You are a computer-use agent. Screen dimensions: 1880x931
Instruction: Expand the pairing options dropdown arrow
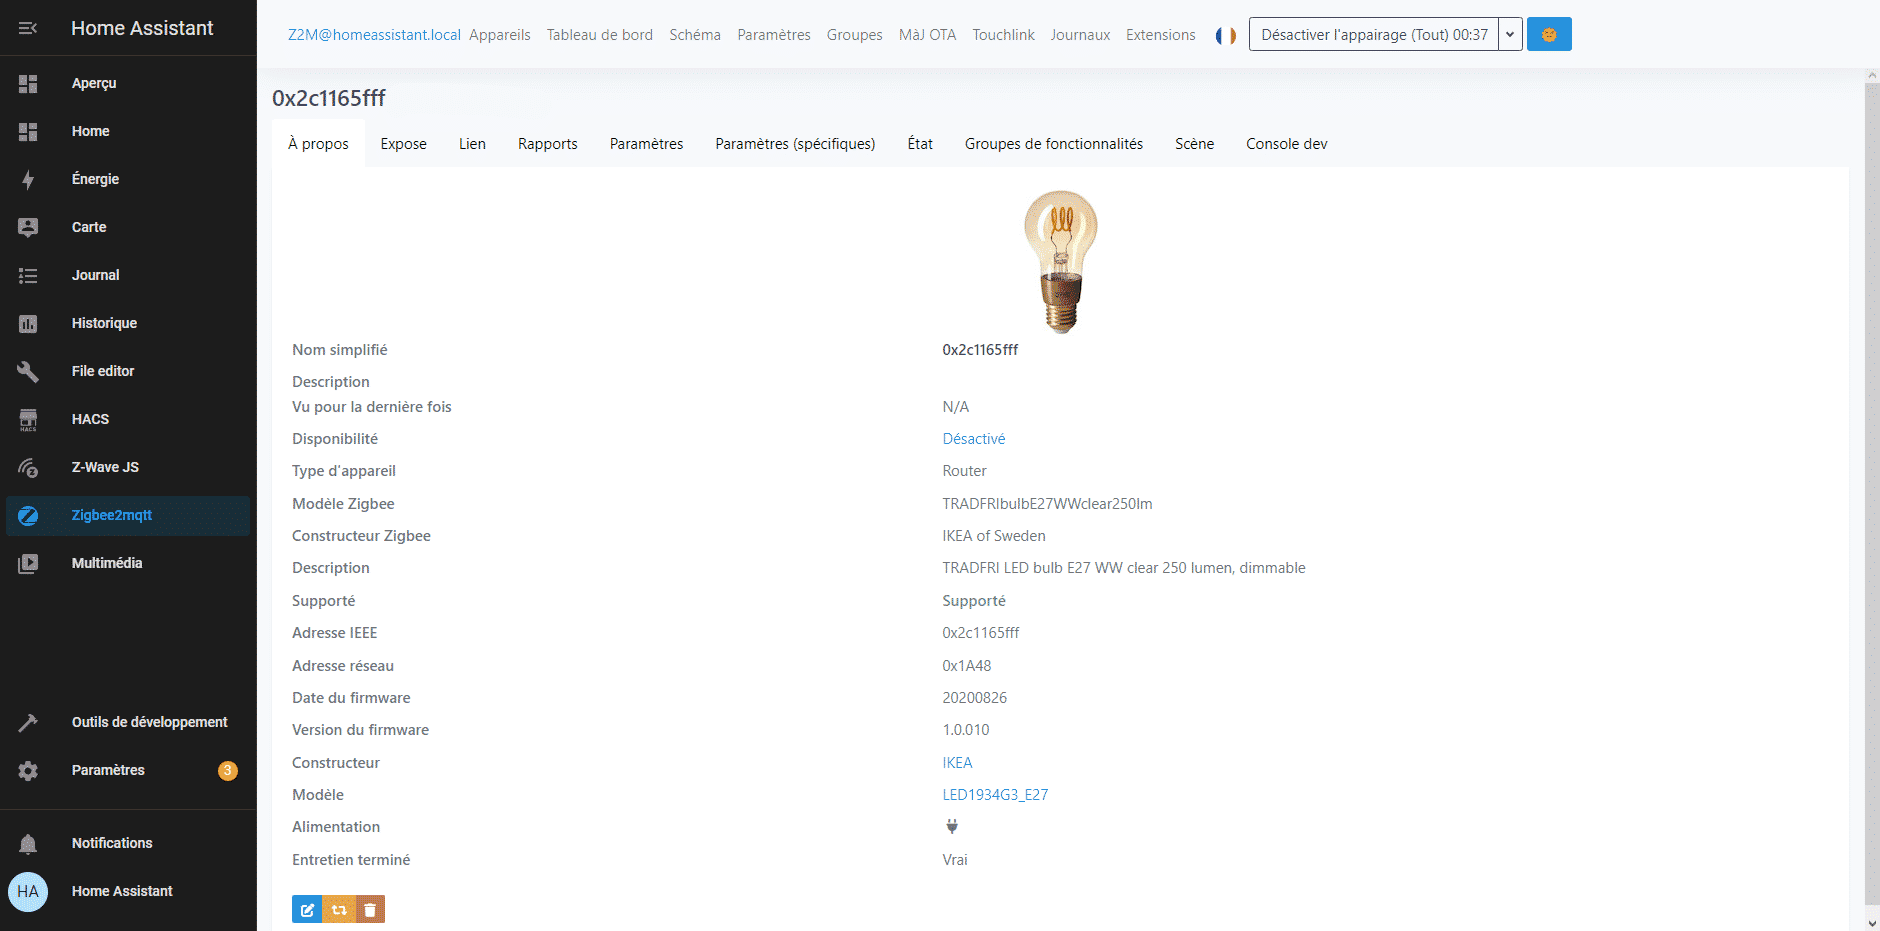(x=1510, y=34)
